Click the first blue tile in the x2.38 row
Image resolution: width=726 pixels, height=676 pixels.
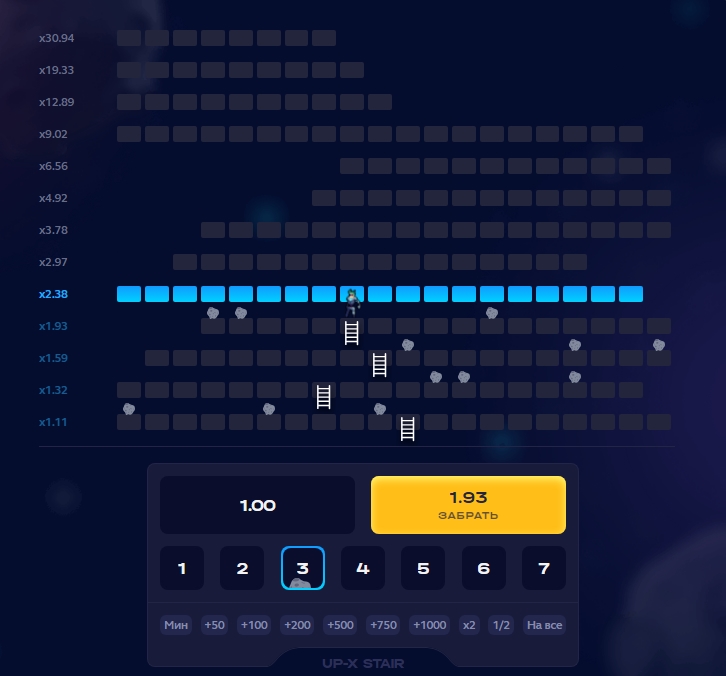pyautogui.click(x=129, y=294)
